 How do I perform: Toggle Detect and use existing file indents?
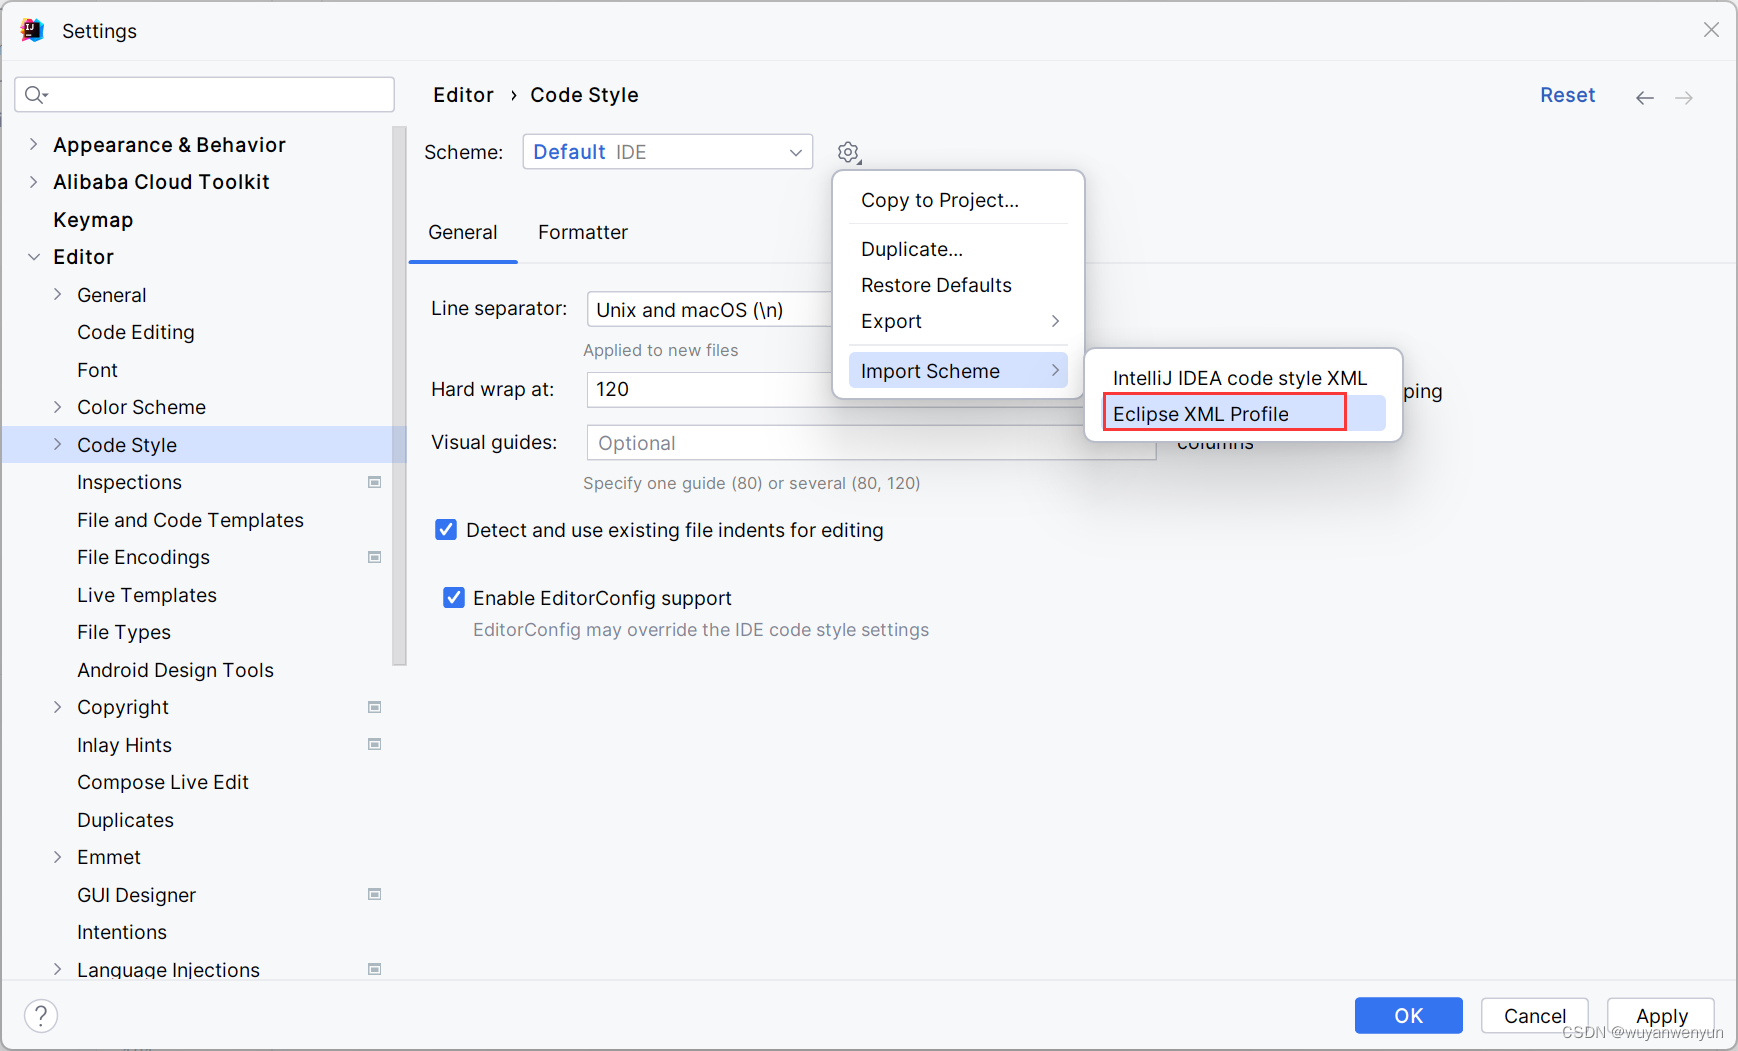(x=446, y=530)
